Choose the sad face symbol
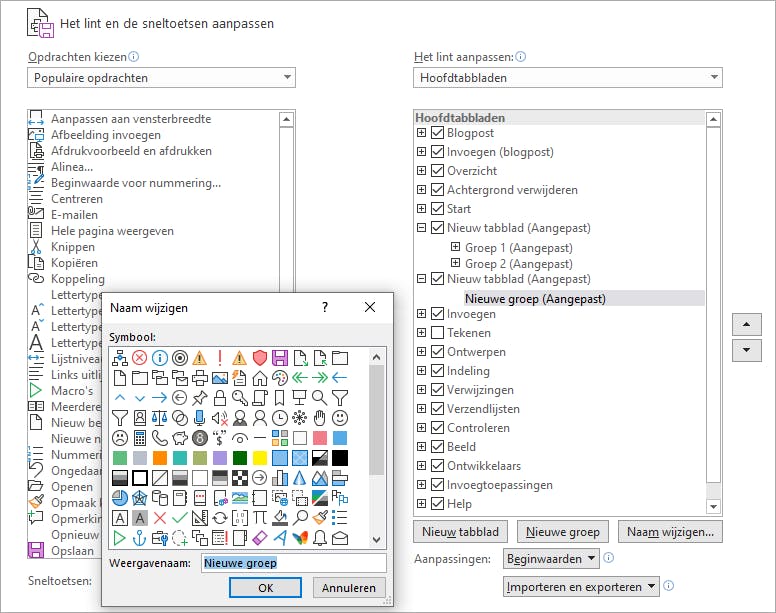 click(120, 438)
